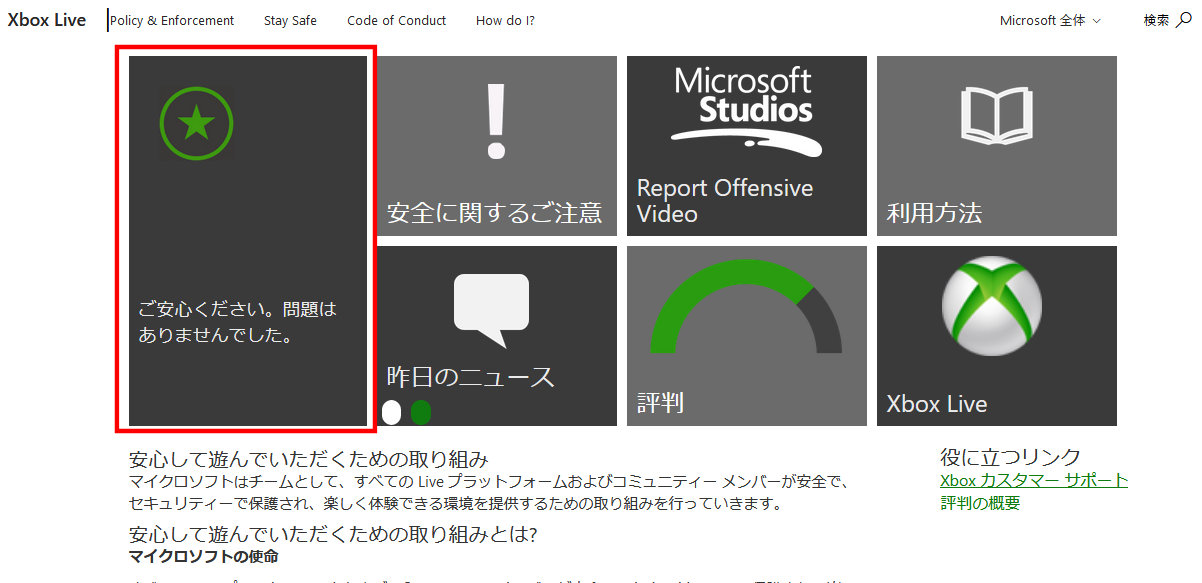Open the exclamation mark safety notice tile
The height and width of the screenshot is (583, 1202).
[497, 146]
